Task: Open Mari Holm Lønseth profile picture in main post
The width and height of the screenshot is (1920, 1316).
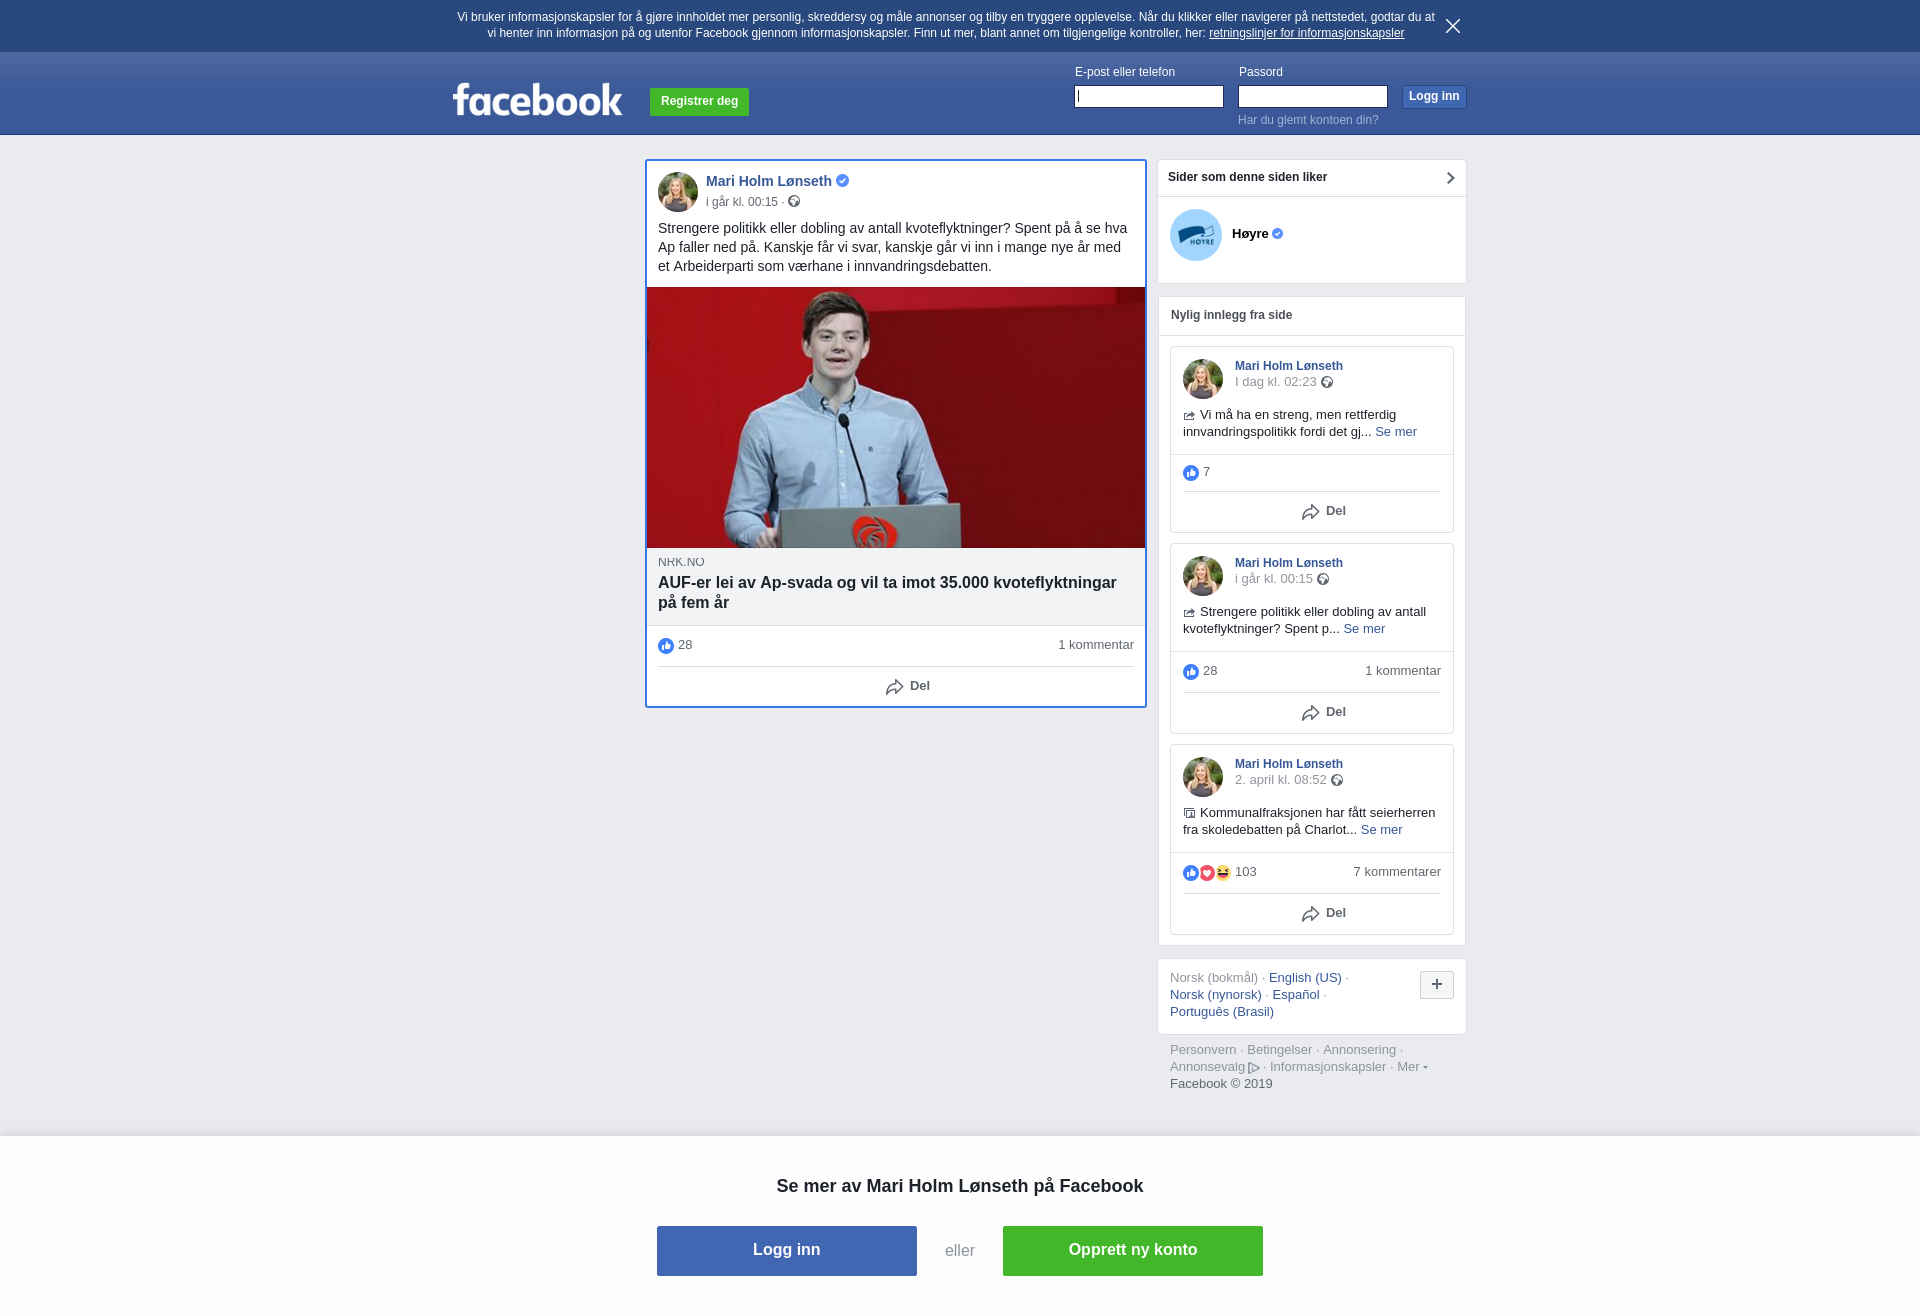Action: point(678,192)
